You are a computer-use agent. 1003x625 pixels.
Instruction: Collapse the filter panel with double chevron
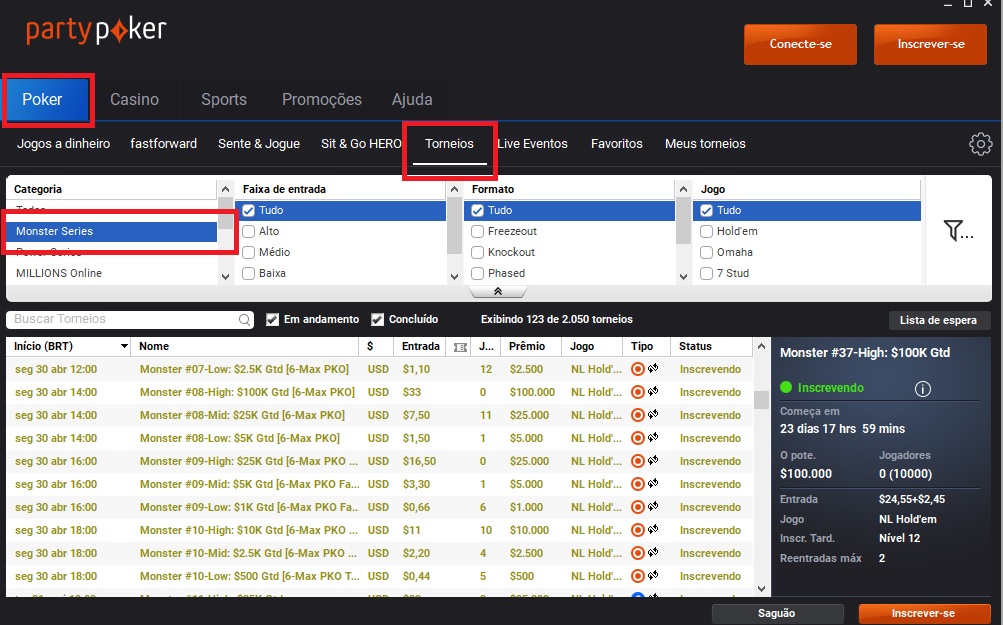[x=498, y=292]
